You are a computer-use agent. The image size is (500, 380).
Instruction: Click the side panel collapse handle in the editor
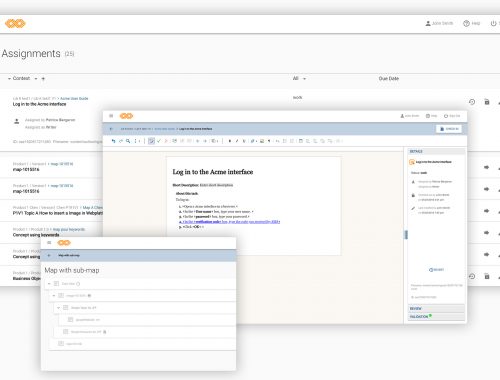406,235
